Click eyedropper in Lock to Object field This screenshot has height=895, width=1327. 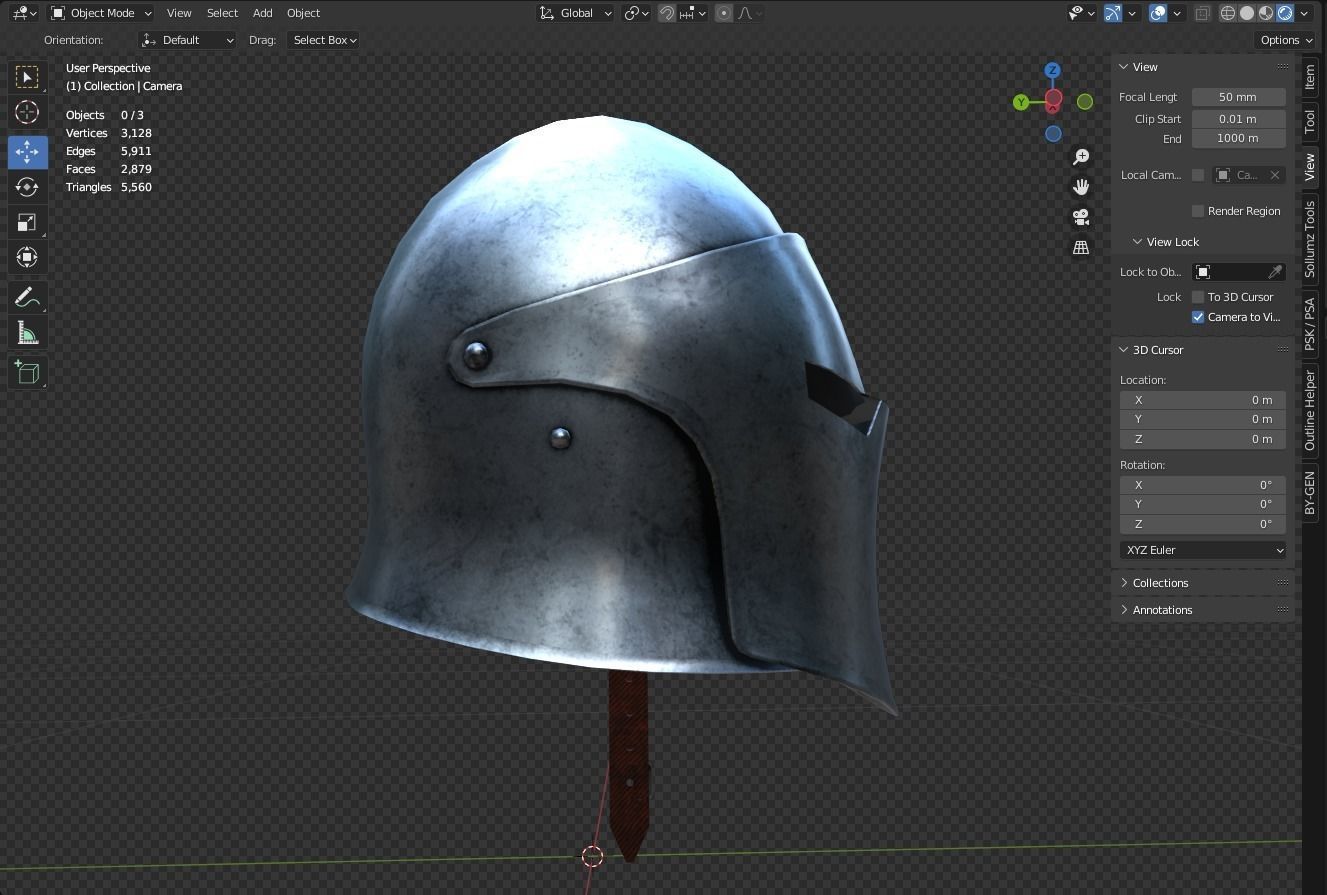1275,272
